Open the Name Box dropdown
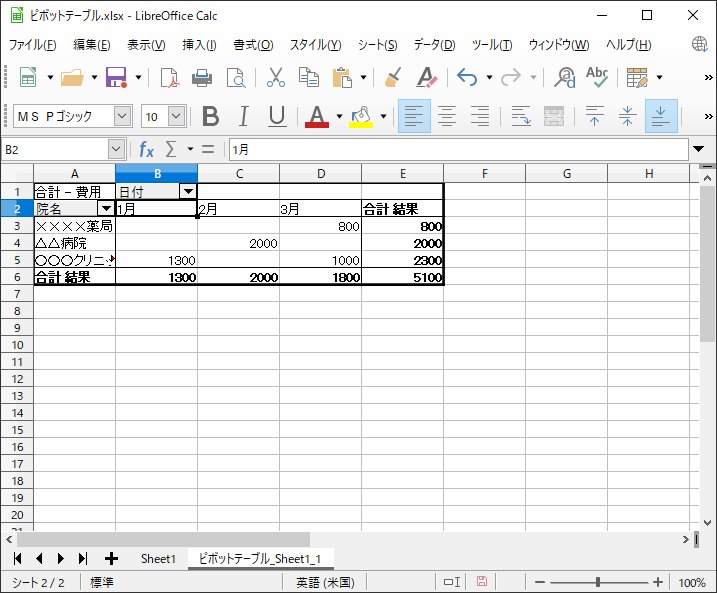The image size is (717, 593). 116,149
